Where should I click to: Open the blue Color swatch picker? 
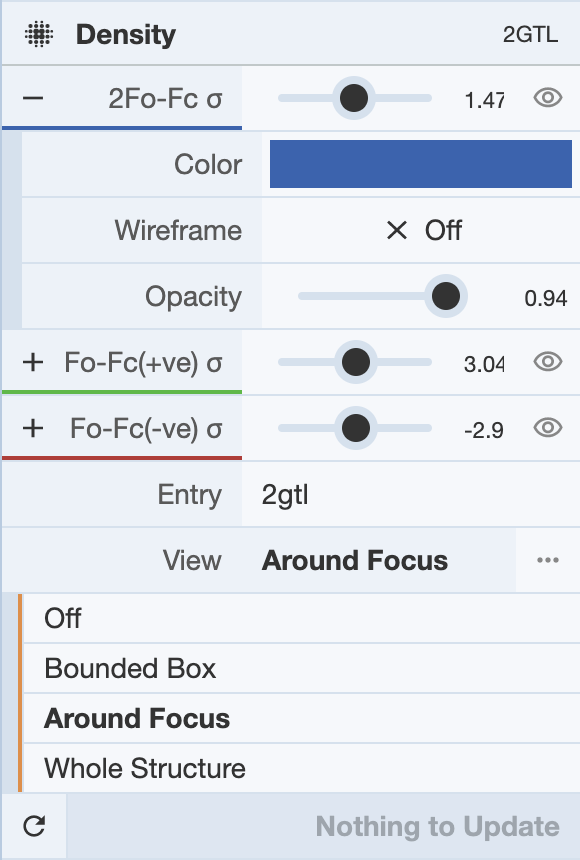click(x=421, y=164)
